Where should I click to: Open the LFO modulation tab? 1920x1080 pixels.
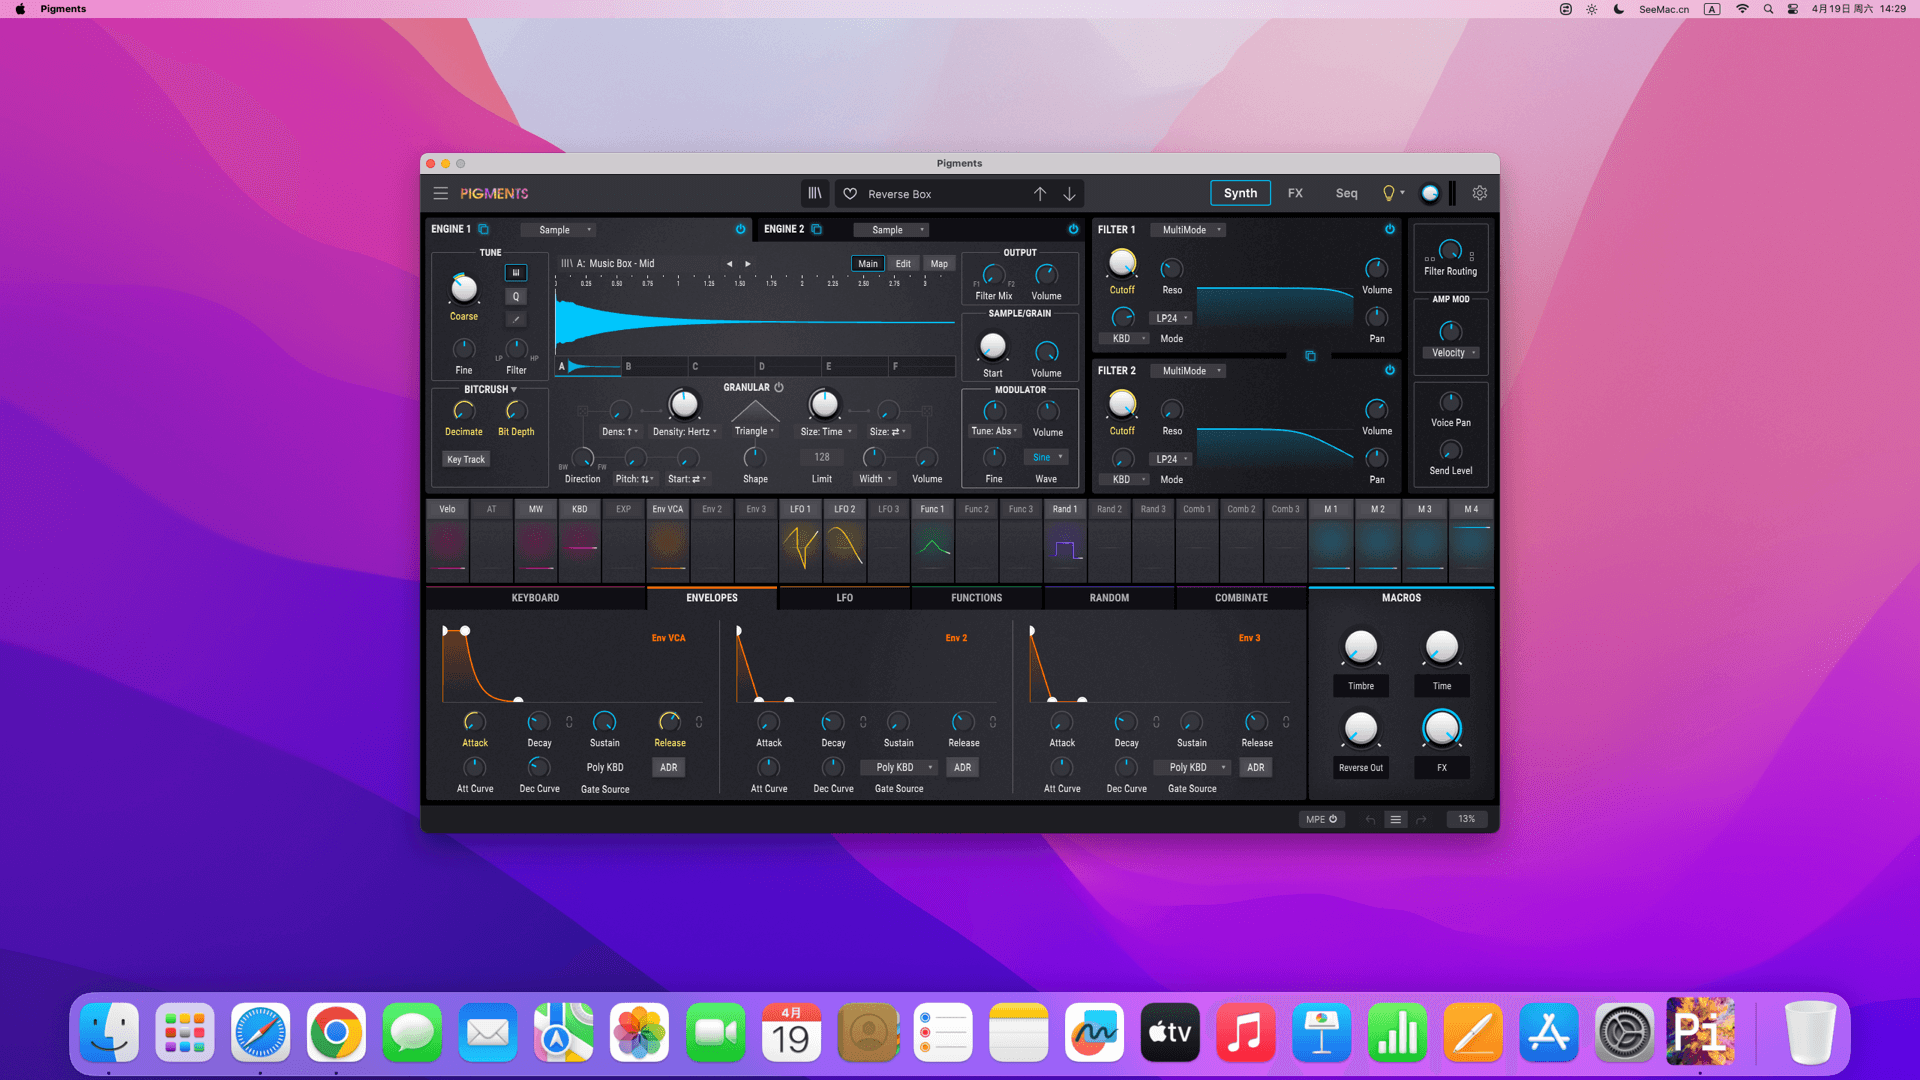pyautogui.click(x=845, y=598)
